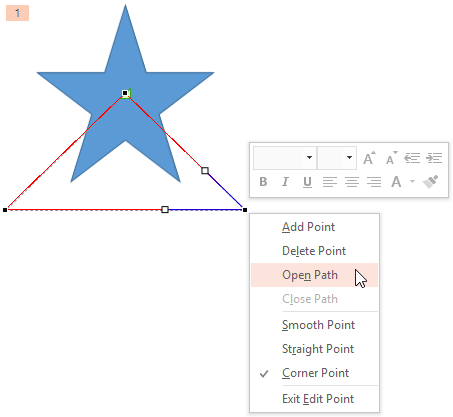Increase the list indent level
The image size is (453, 417).
click(434, 158)
